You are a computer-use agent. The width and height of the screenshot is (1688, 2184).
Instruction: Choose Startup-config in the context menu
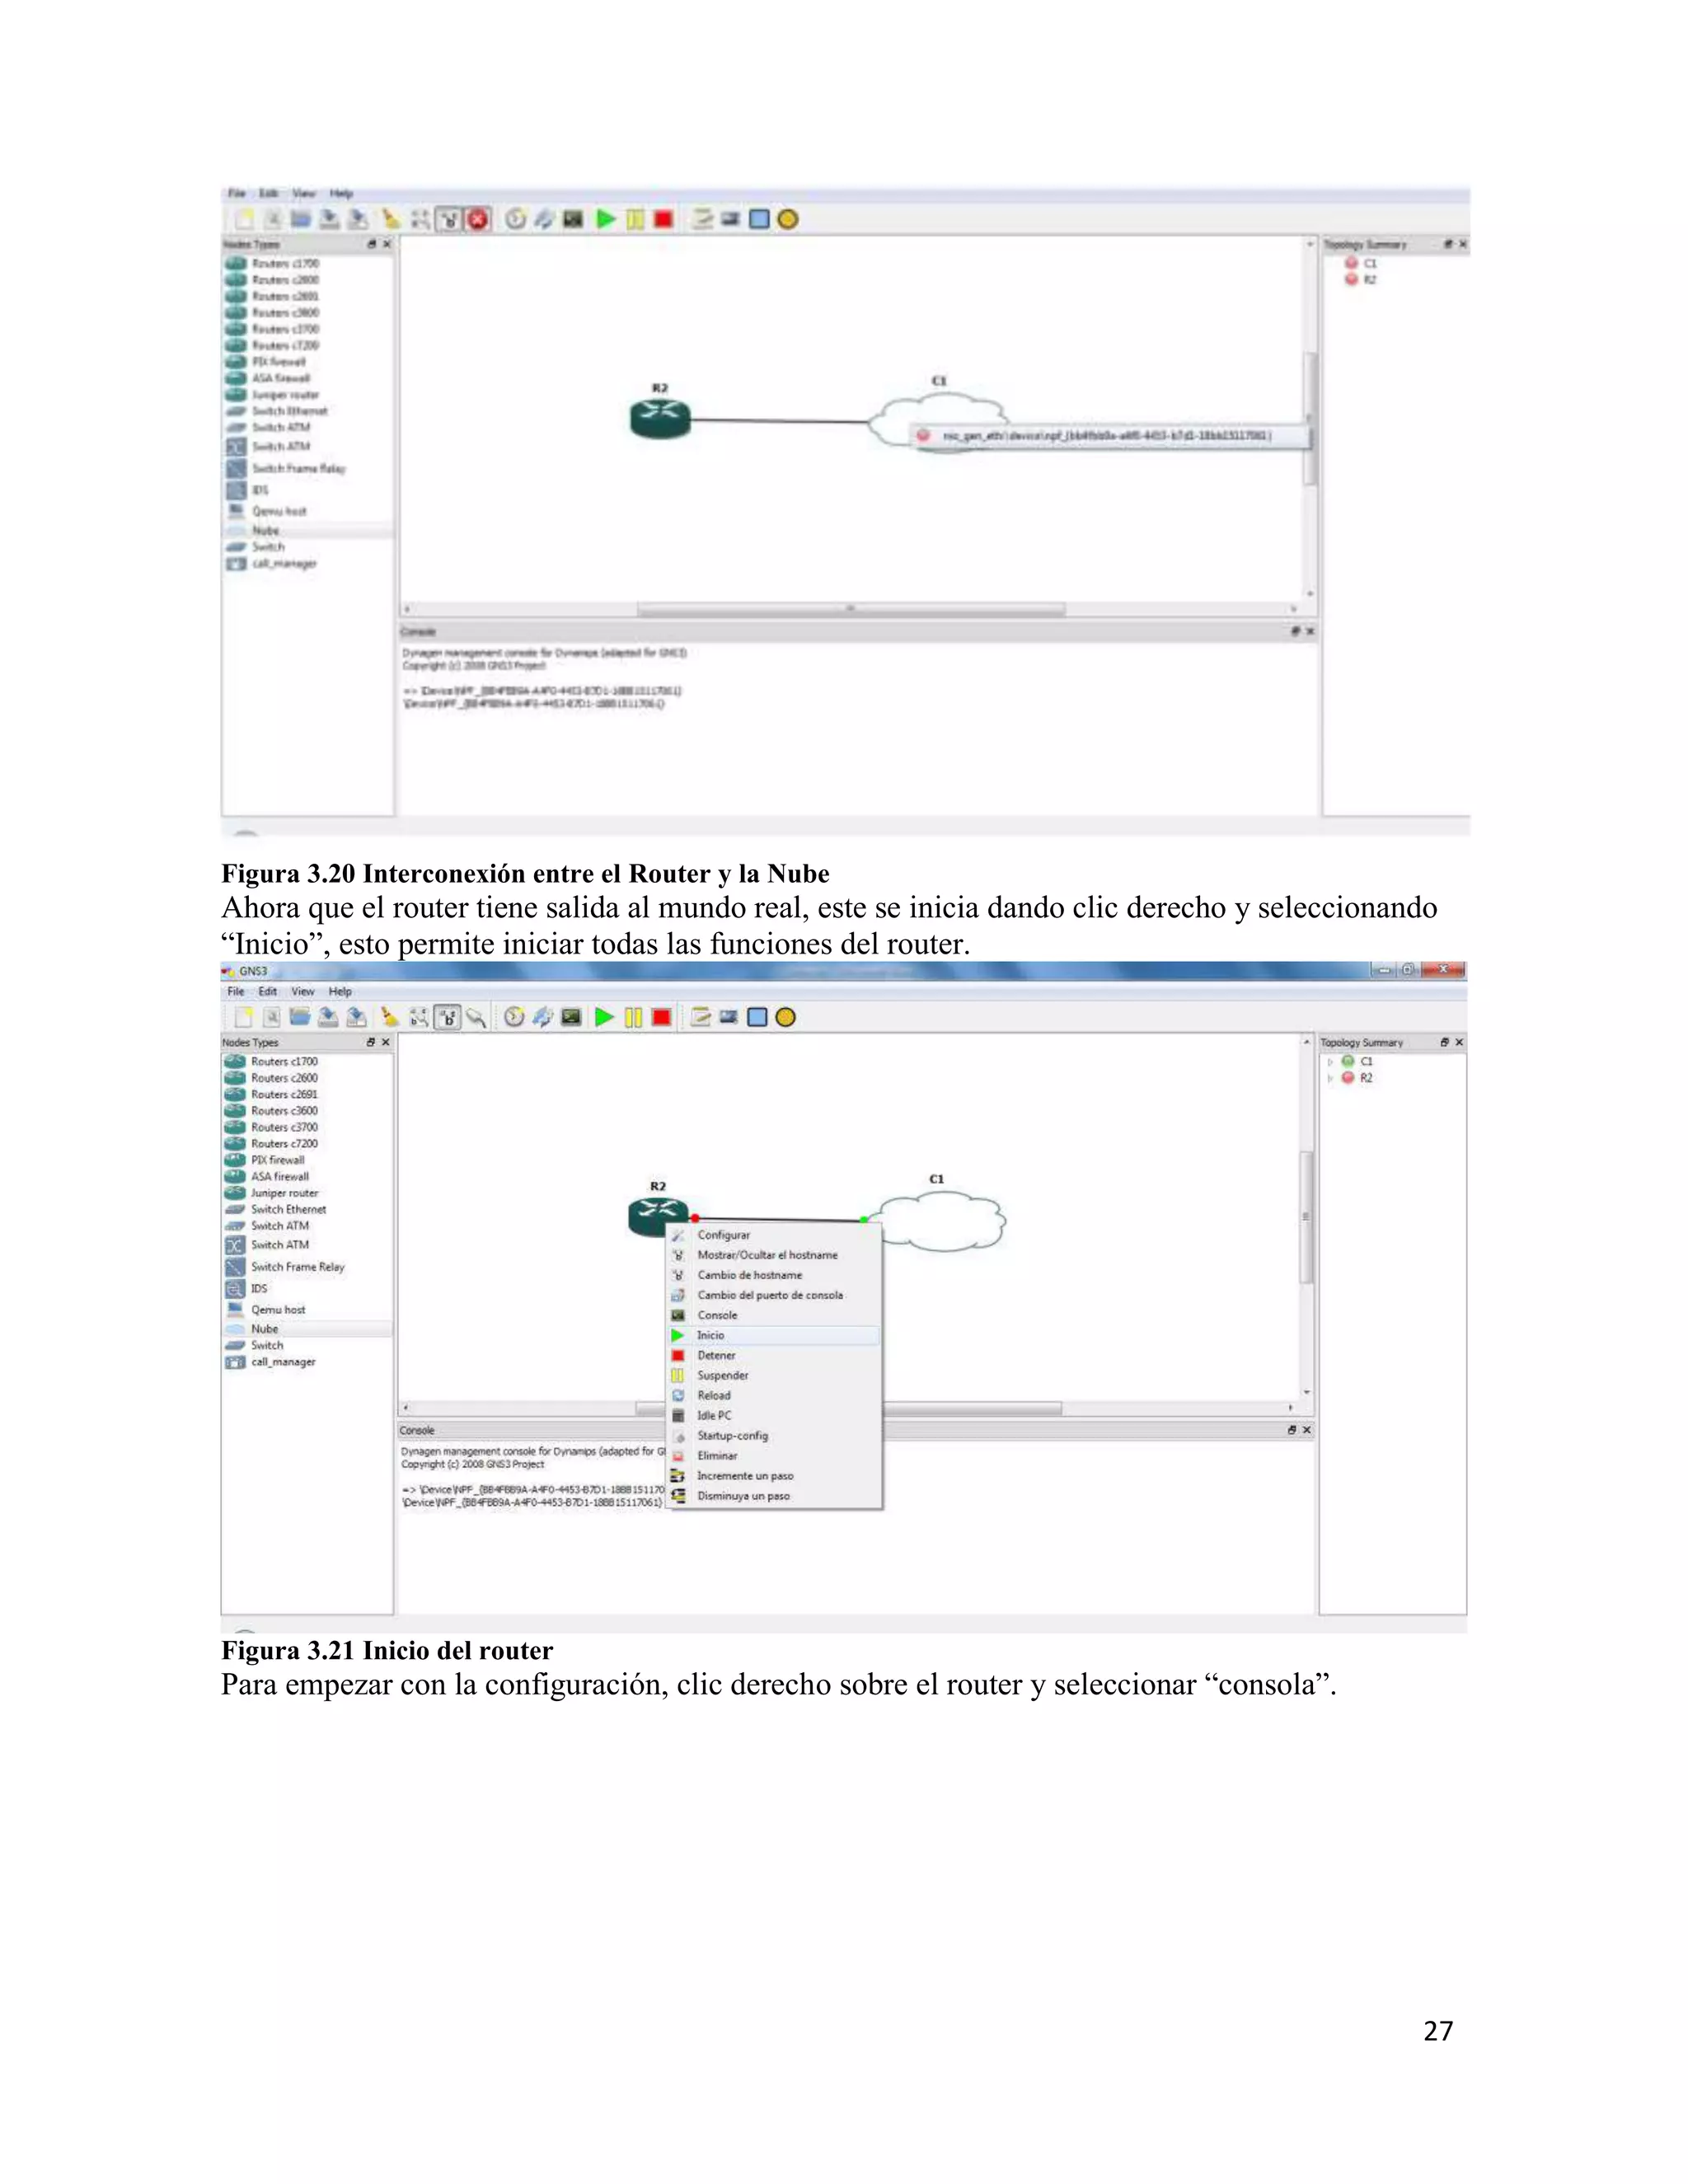point(775,1435)
